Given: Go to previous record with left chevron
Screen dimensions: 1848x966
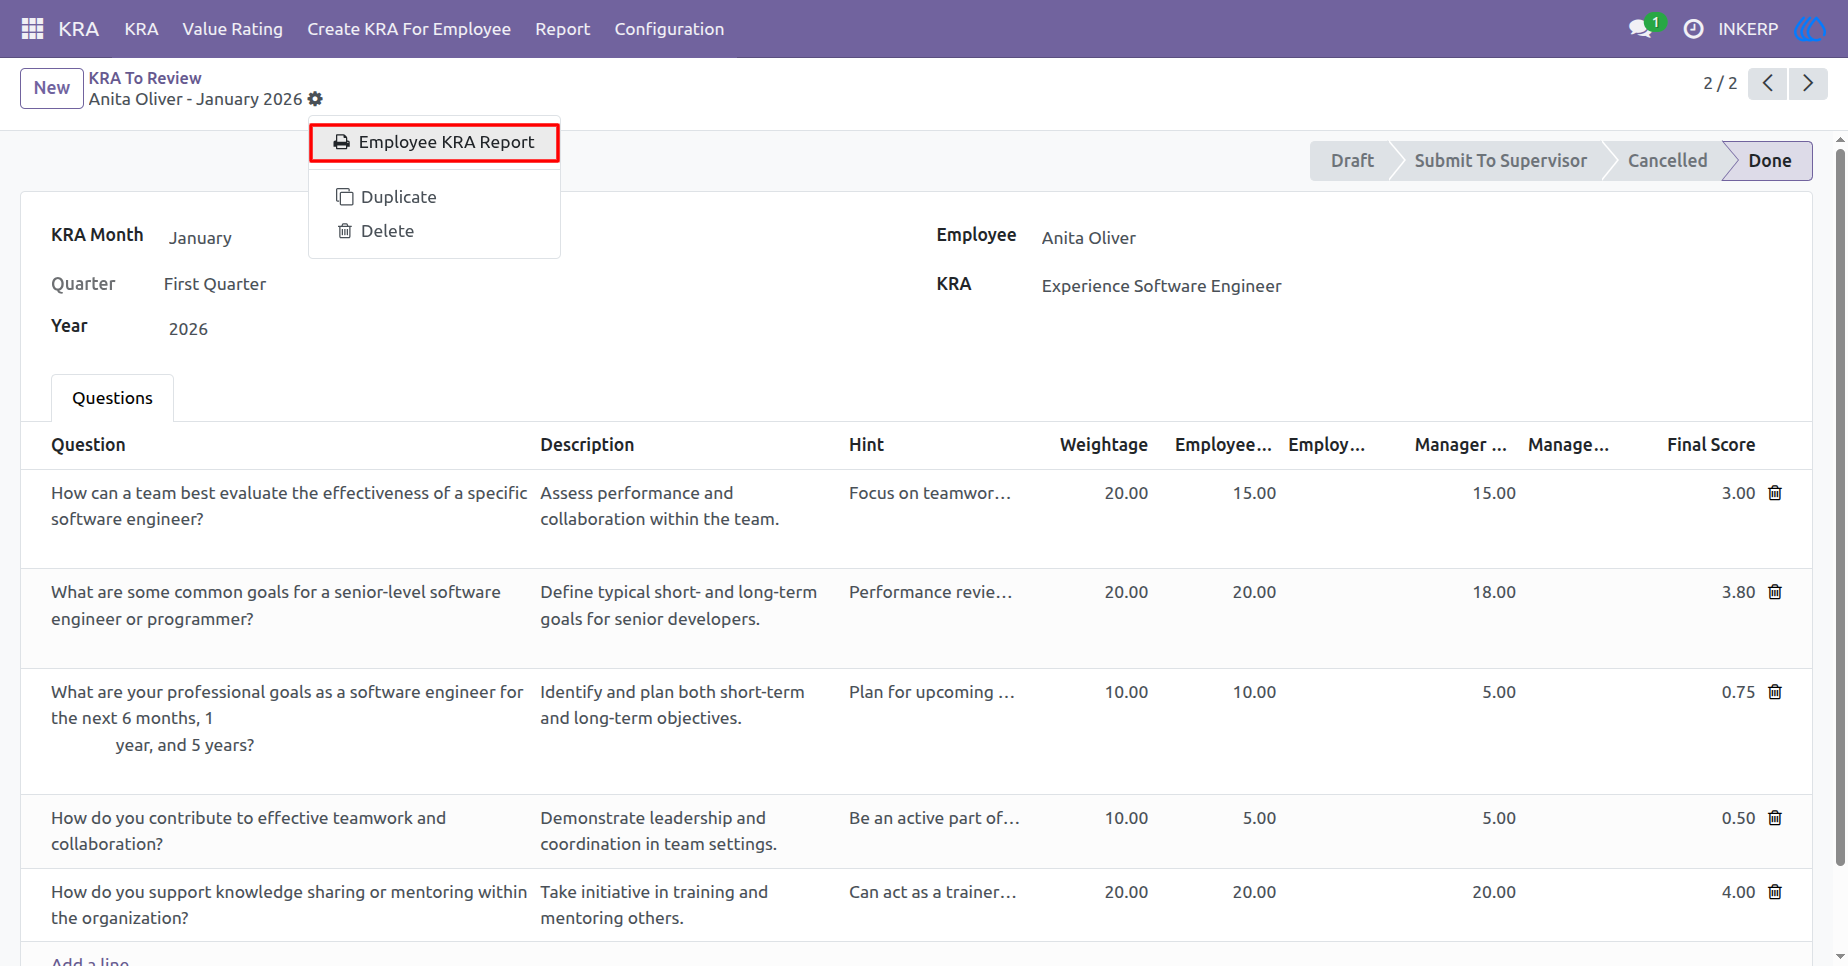Looking at the screenshot, I should point(1768,83).
